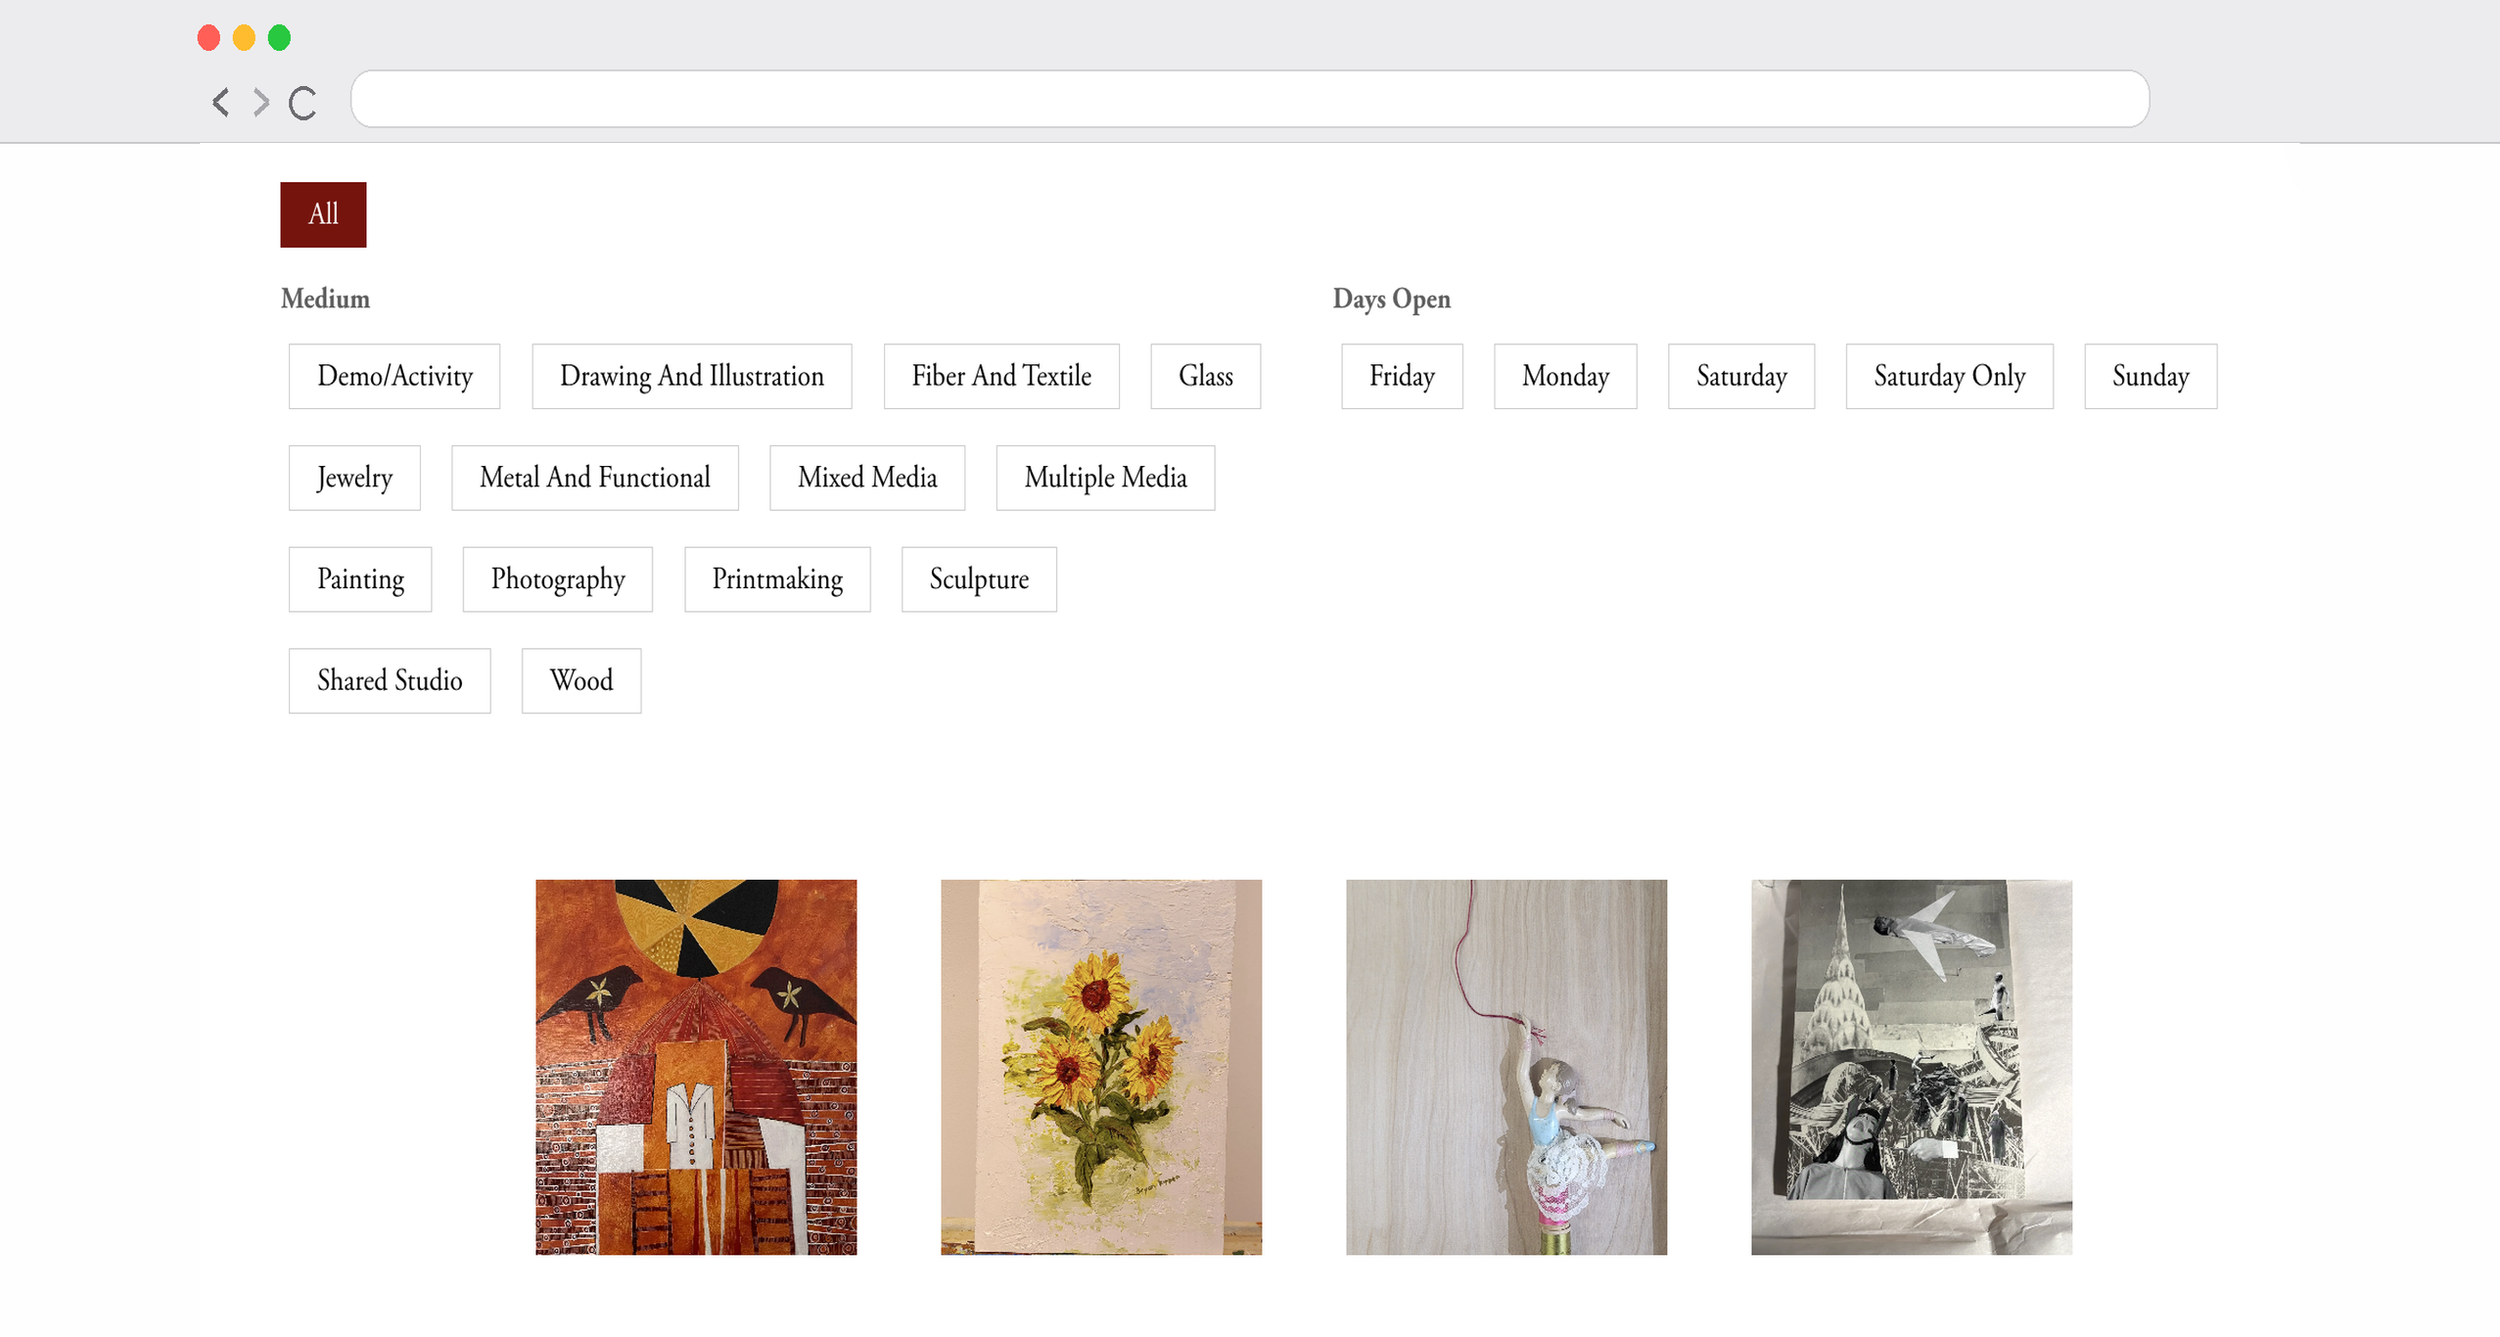Select the Painting filter
The image size is (2500, 1337).
click(x=360, y=579)
